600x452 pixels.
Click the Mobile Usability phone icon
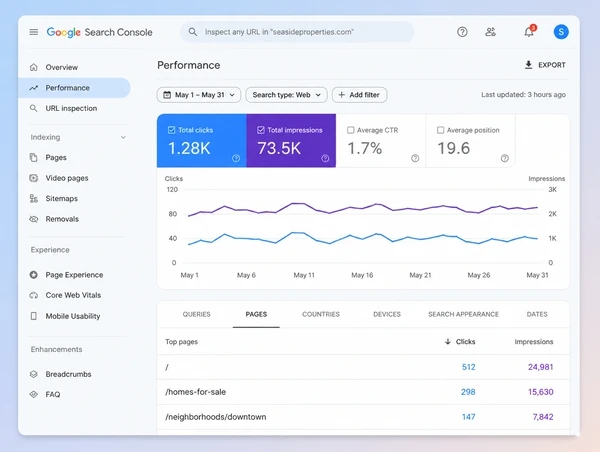(x=34, y=316)
